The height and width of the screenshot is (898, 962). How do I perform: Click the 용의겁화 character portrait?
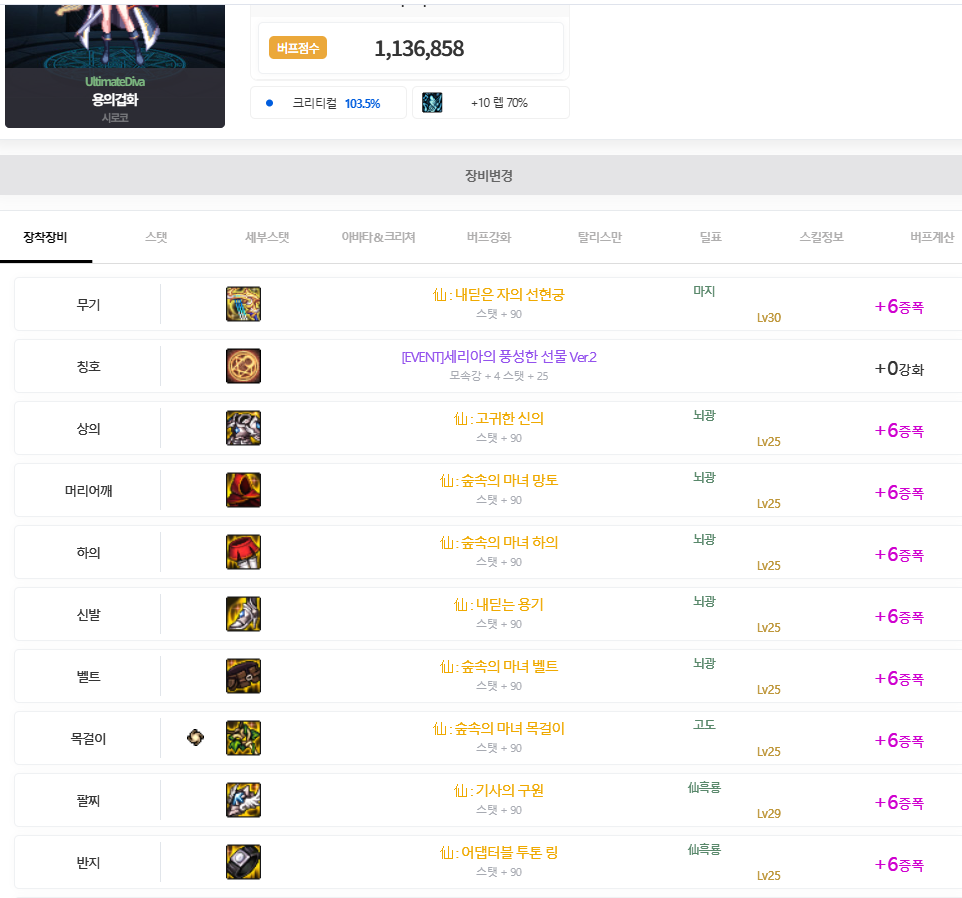pos(115,60)
